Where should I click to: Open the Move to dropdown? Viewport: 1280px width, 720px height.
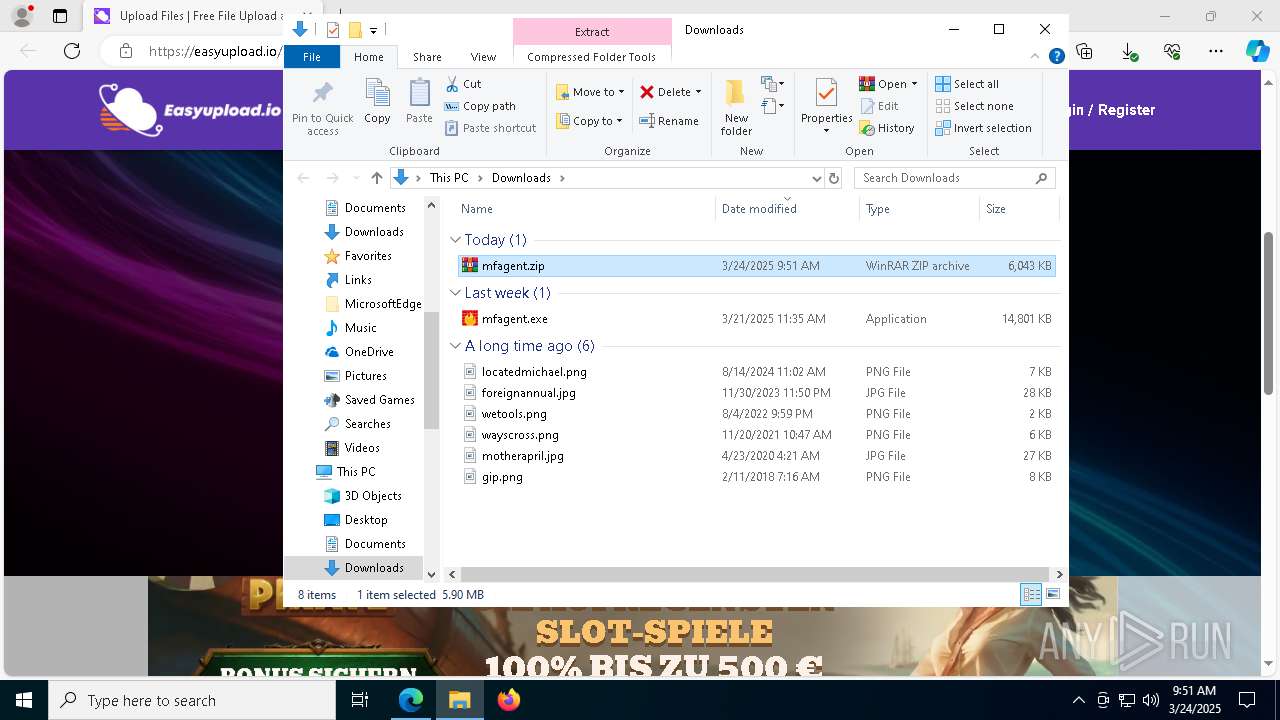[590, 92]
